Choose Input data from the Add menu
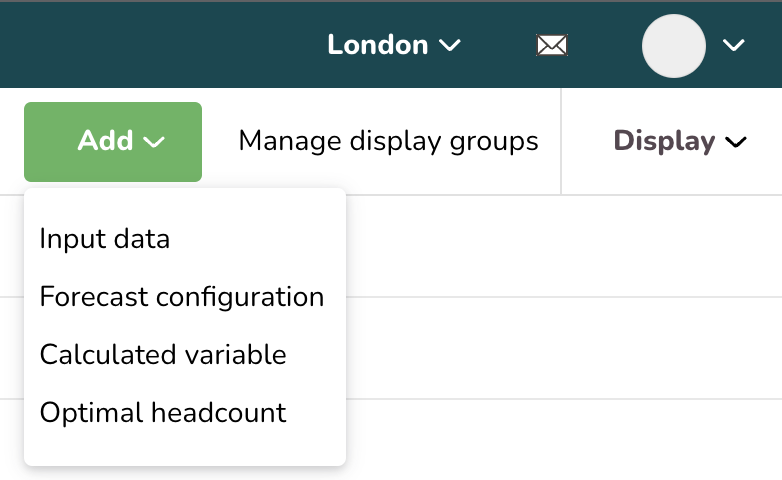The height and width of the screenshot is (480, 782). [x=105, y=239]
